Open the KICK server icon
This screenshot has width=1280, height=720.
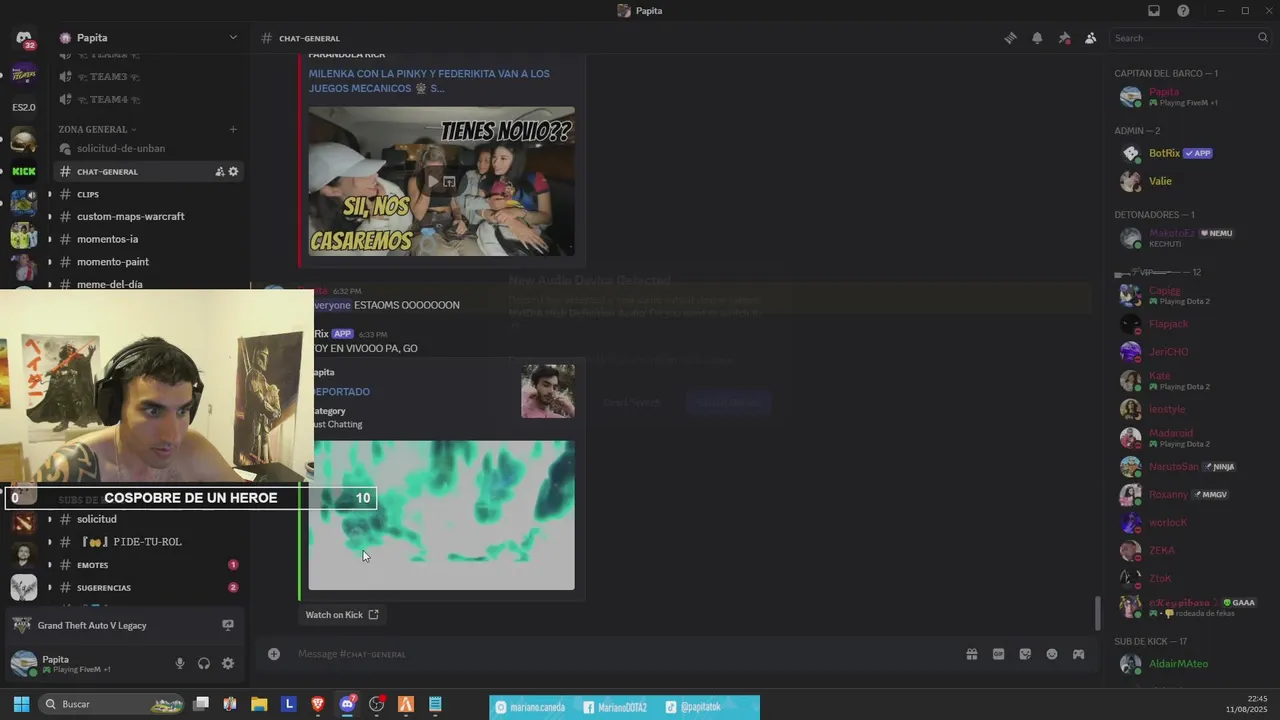point(24,172)
